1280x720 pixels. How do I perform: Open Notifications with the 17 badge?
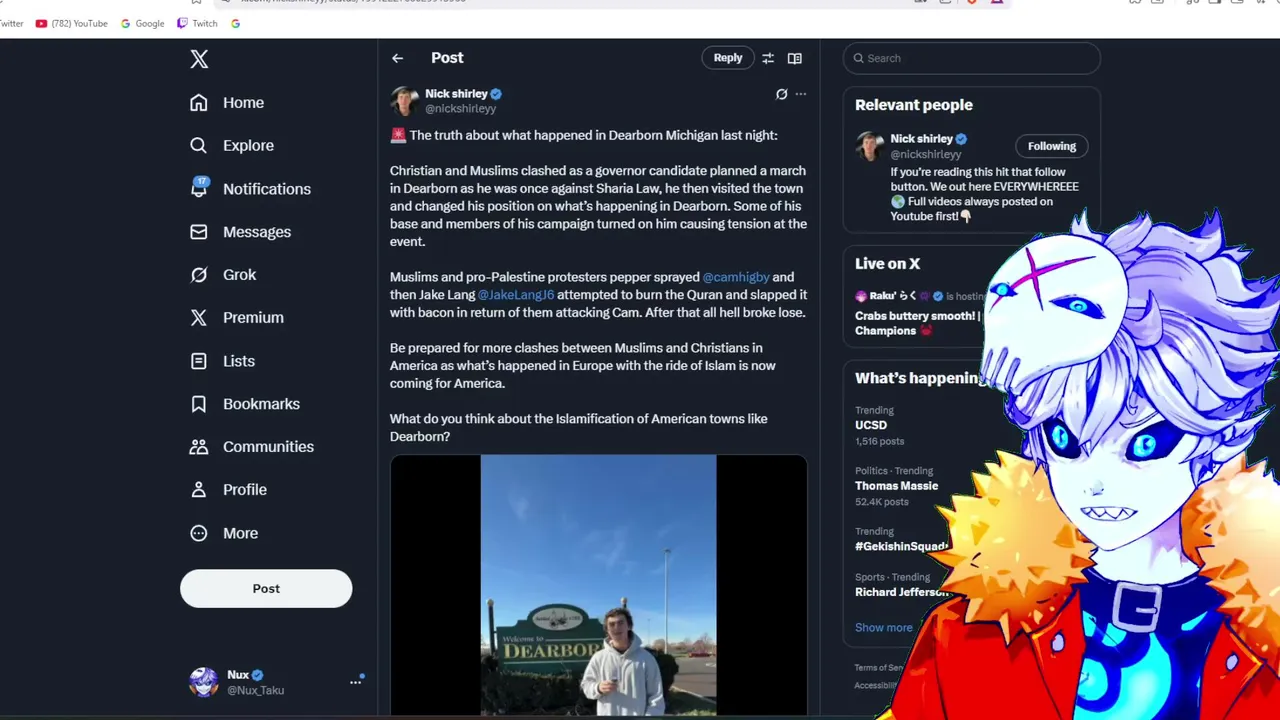coord(250,189)
